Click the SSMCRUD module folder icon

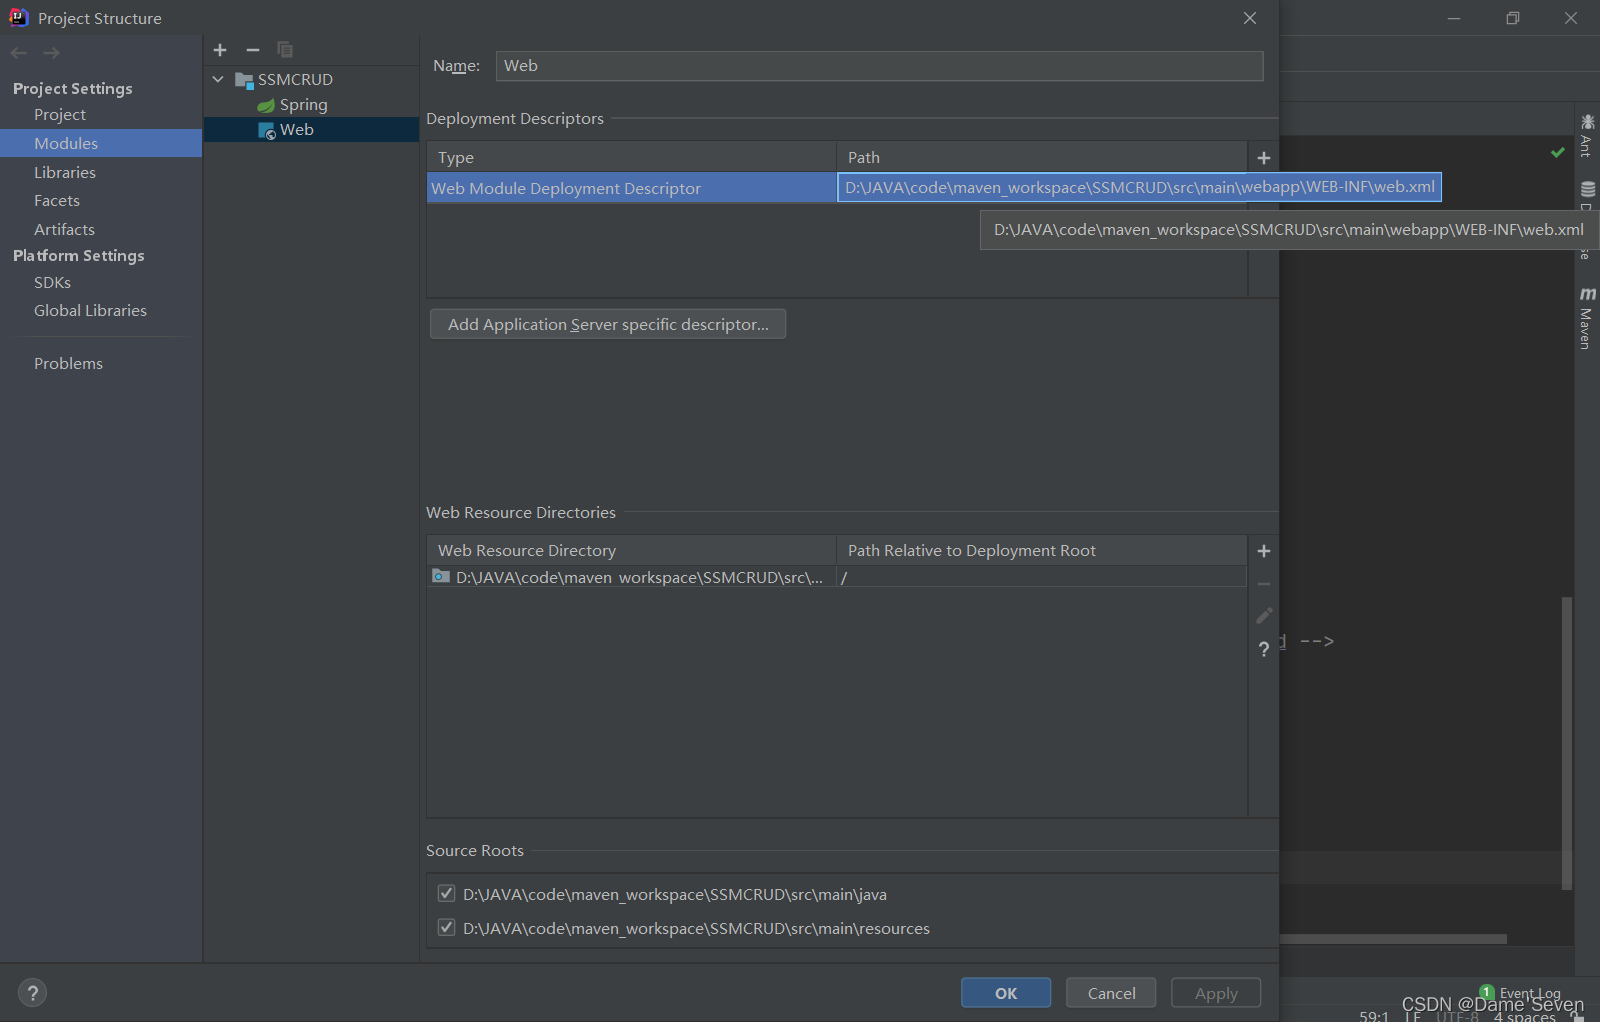[x=244, y=80]
